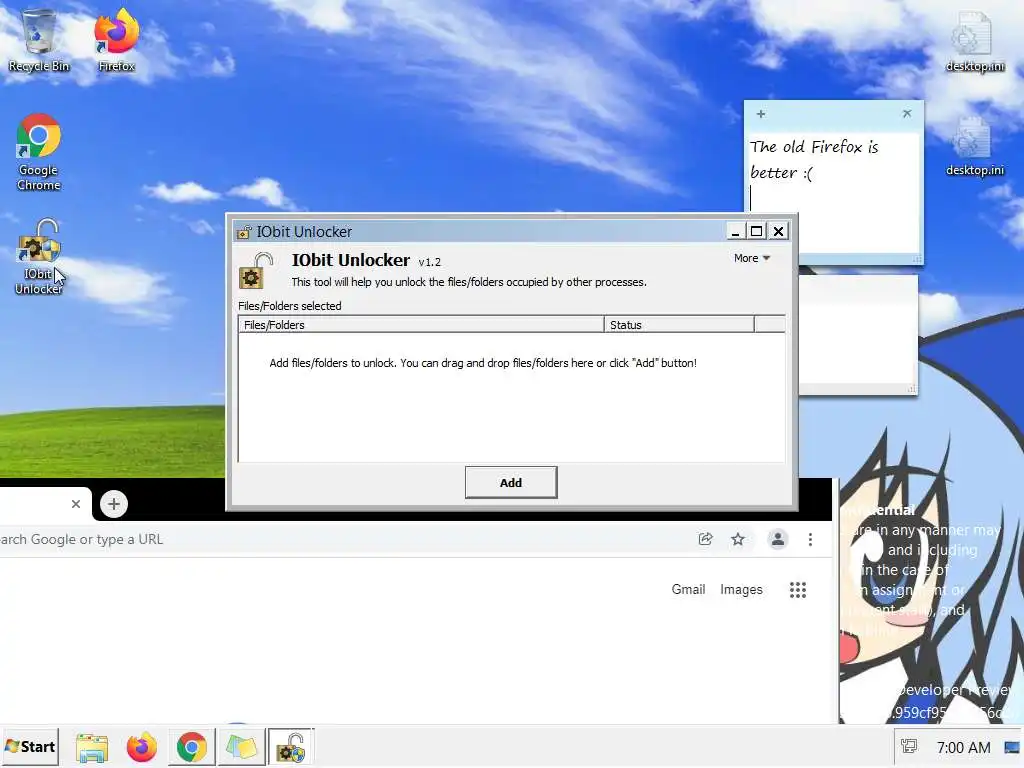Switch to Chrome from the taskbar
This screenshot has width=1024, height=768.
[191, 748]
